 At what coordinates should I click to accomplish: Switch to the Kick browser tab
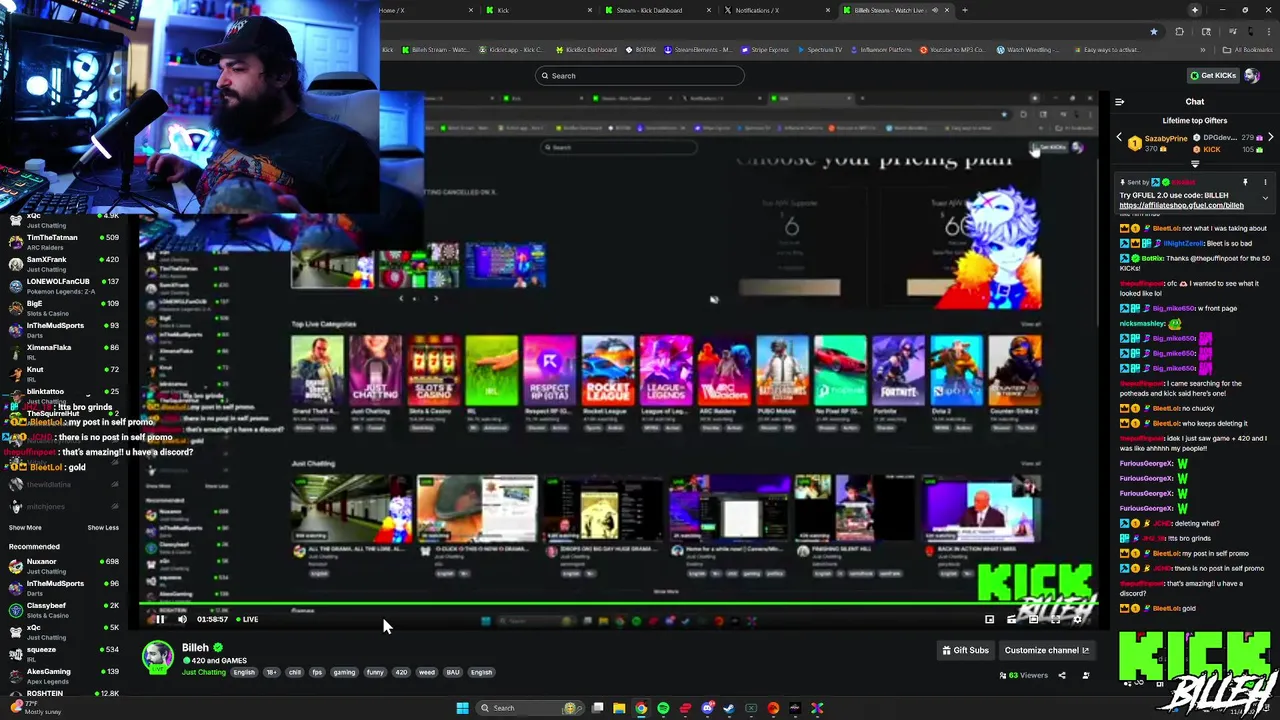(540, 10)
